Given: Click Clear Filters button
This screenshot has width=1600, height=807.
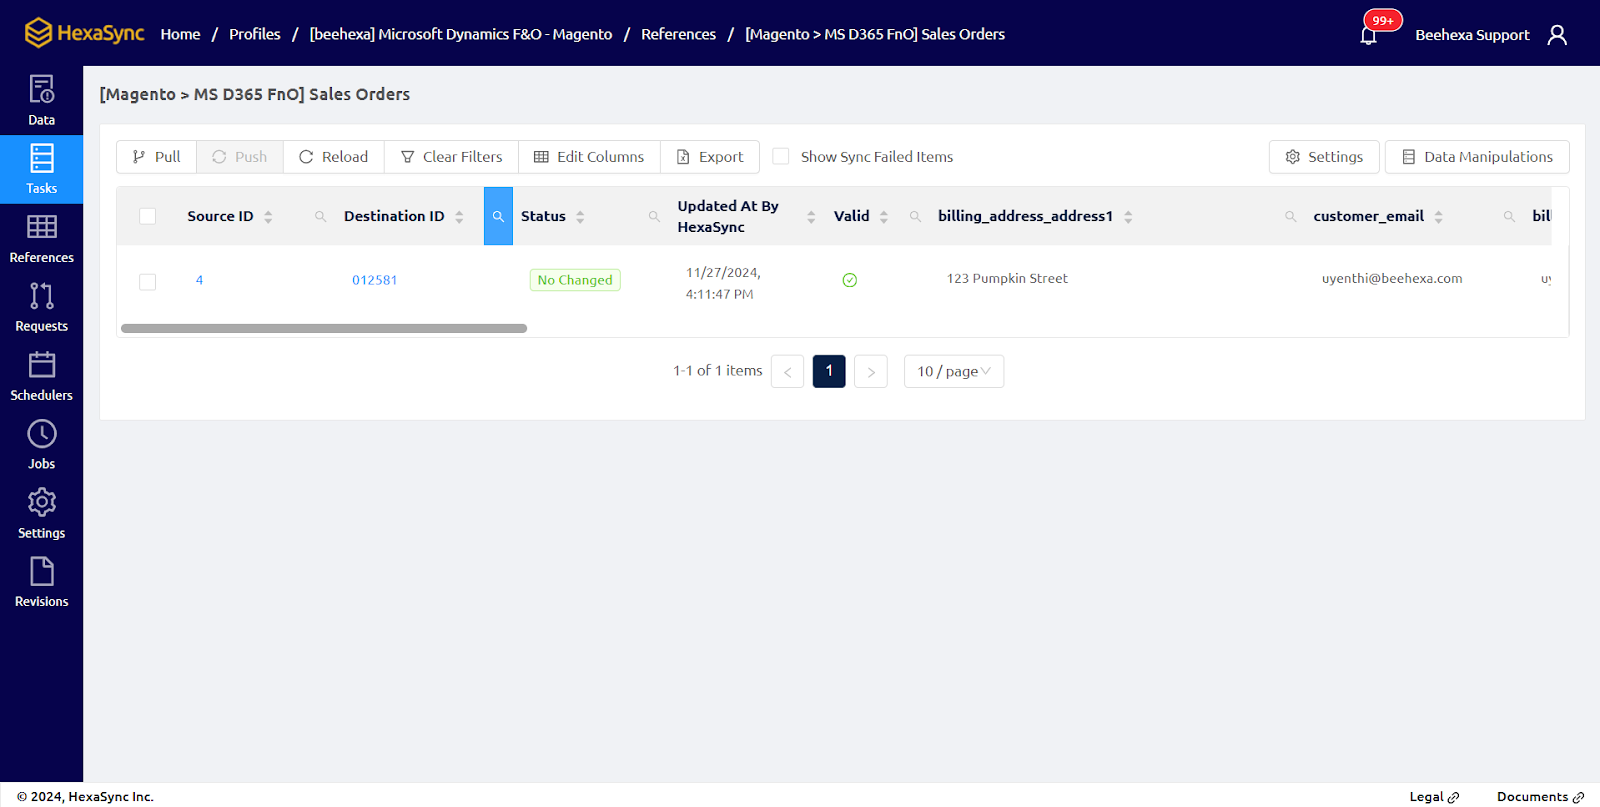Looking at the screenshot, I should [x=452, y=156].
